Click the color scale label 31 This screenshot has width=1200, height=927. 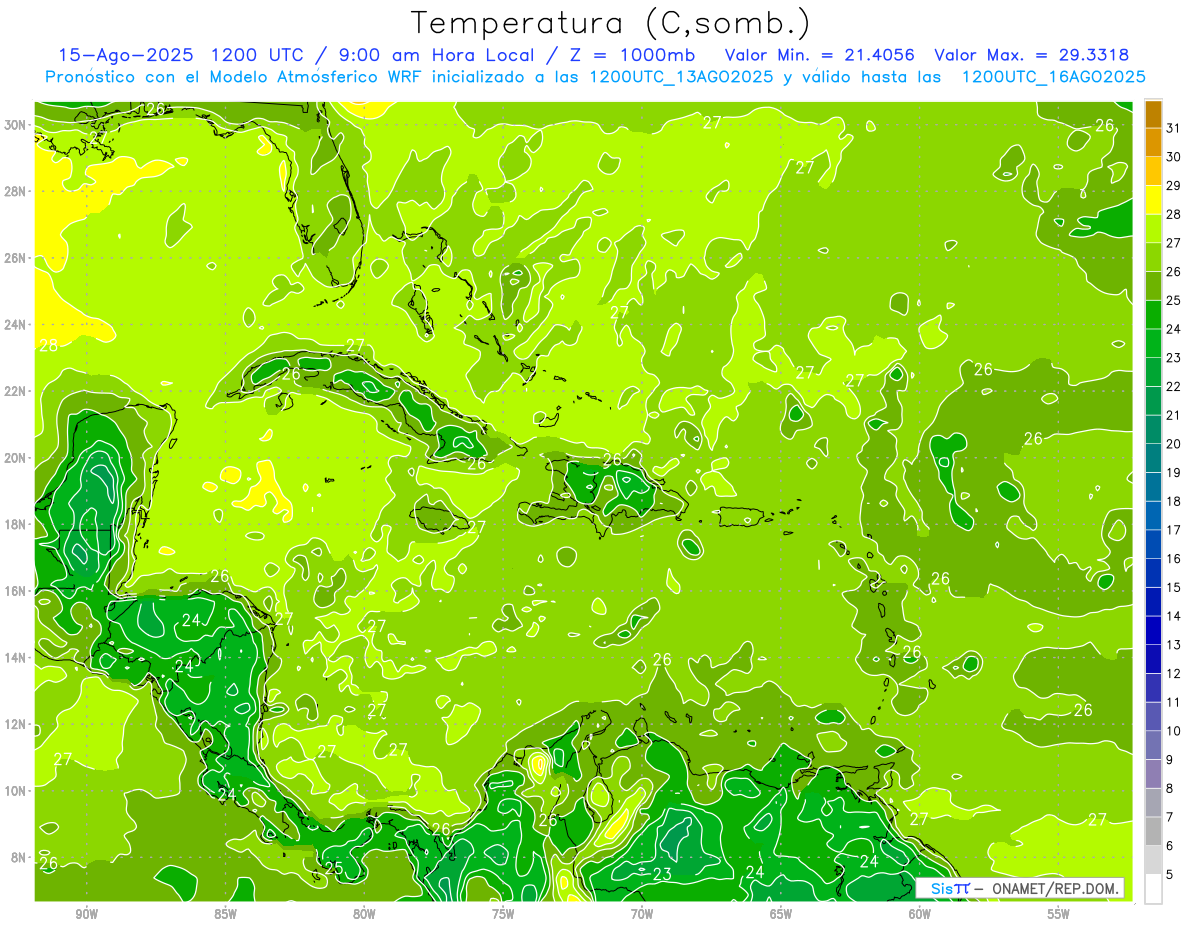(1174, 128)
